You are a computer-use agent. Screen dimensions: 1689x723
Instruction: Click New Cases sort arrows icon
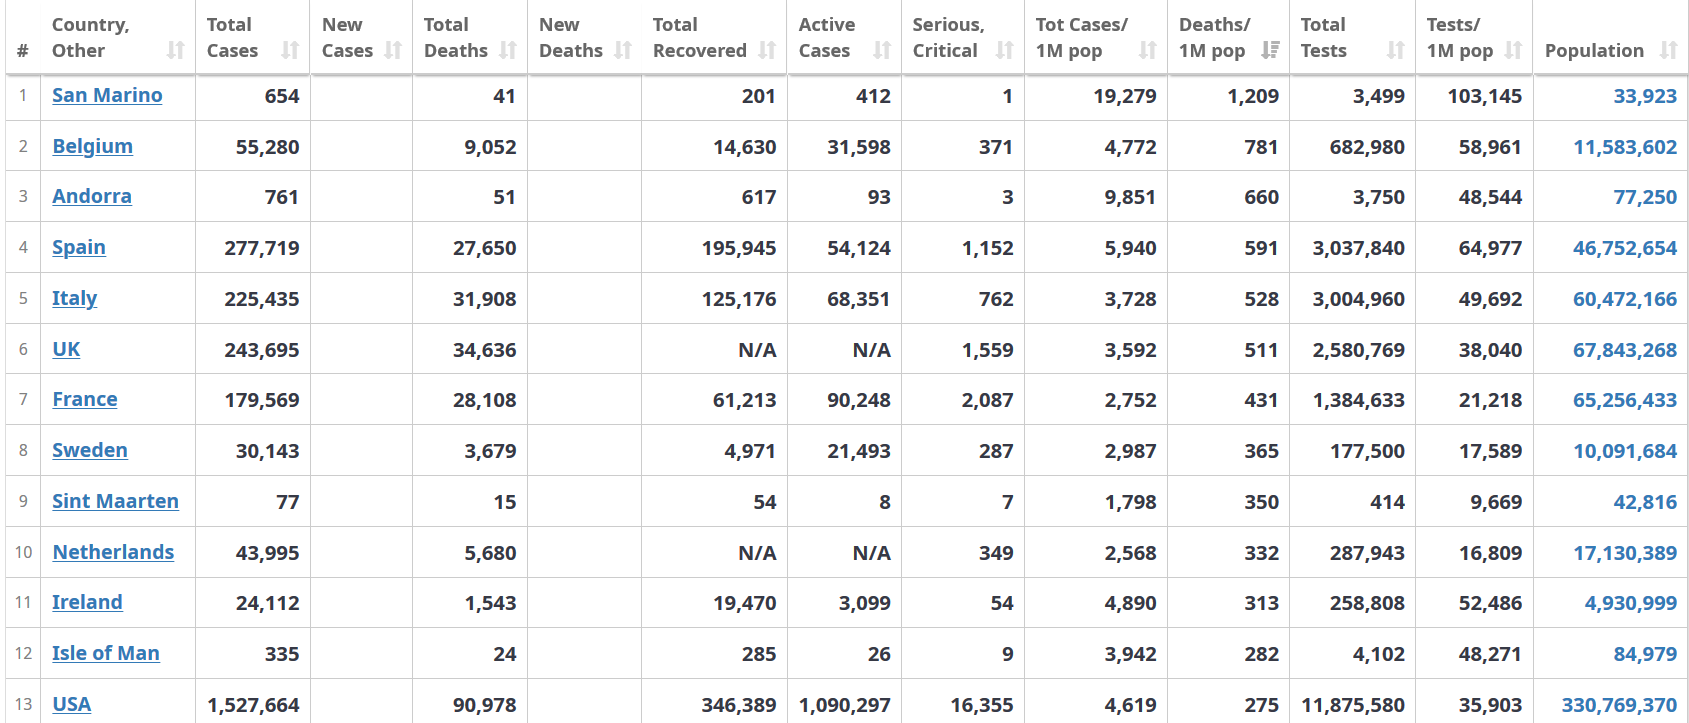tap(393, 50)
